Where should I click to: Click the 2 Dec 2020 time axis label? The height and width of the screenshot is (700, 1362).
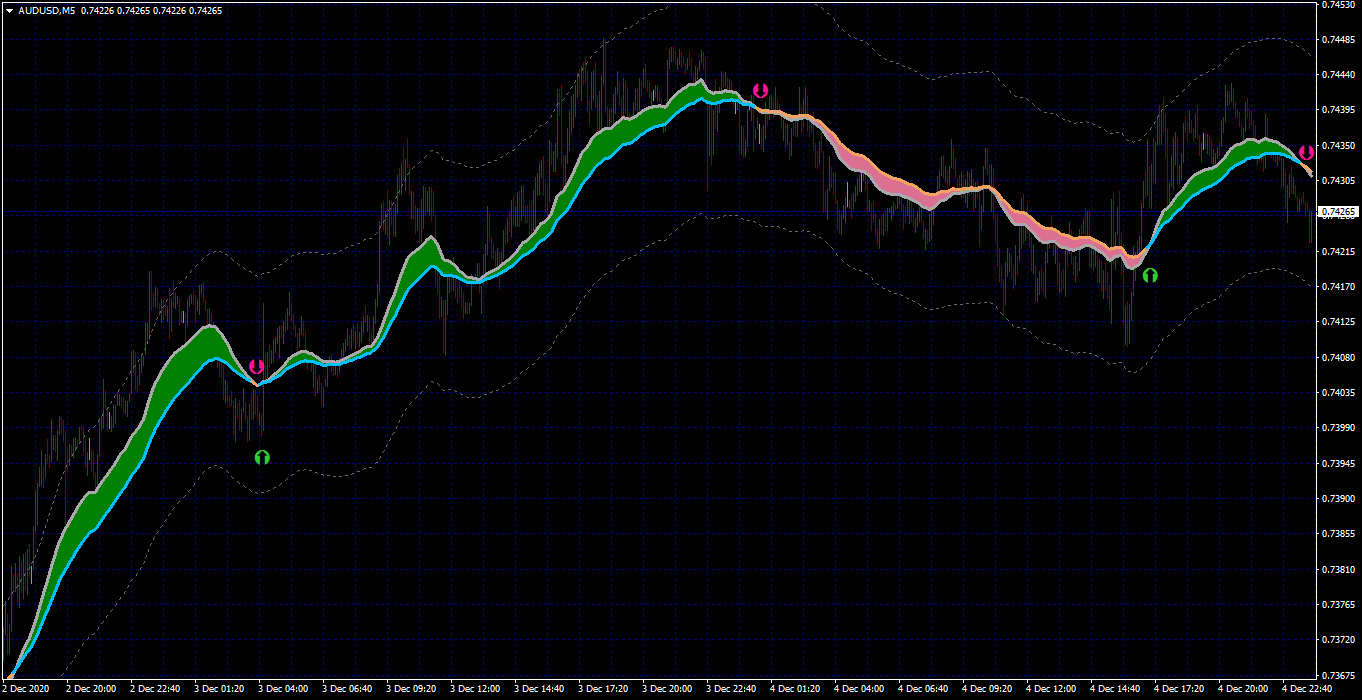coord(27,689)
